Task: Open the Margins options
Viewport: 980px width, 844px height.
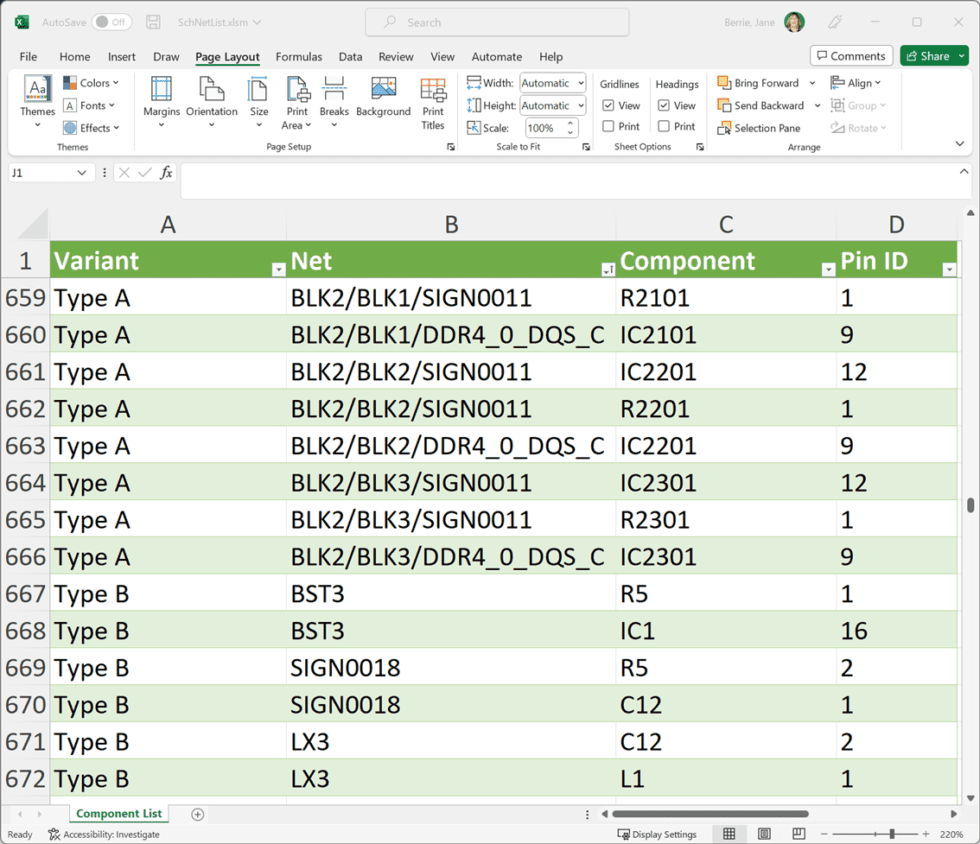Action: [161, 103]
